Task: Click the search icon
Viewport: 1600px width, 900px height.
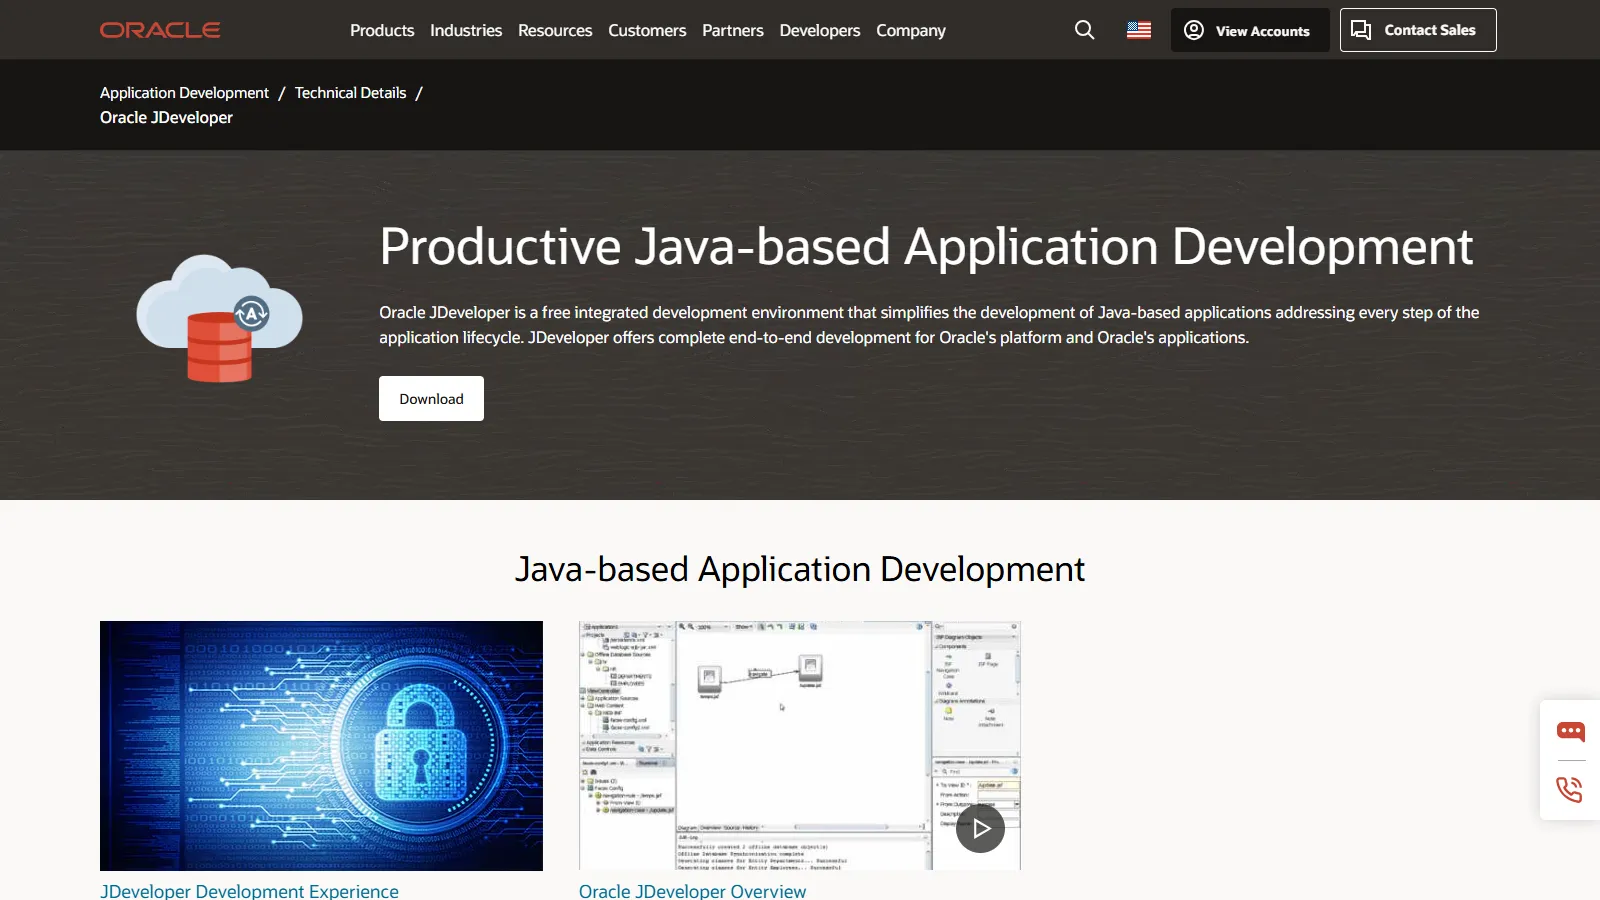Action: 1084,30
